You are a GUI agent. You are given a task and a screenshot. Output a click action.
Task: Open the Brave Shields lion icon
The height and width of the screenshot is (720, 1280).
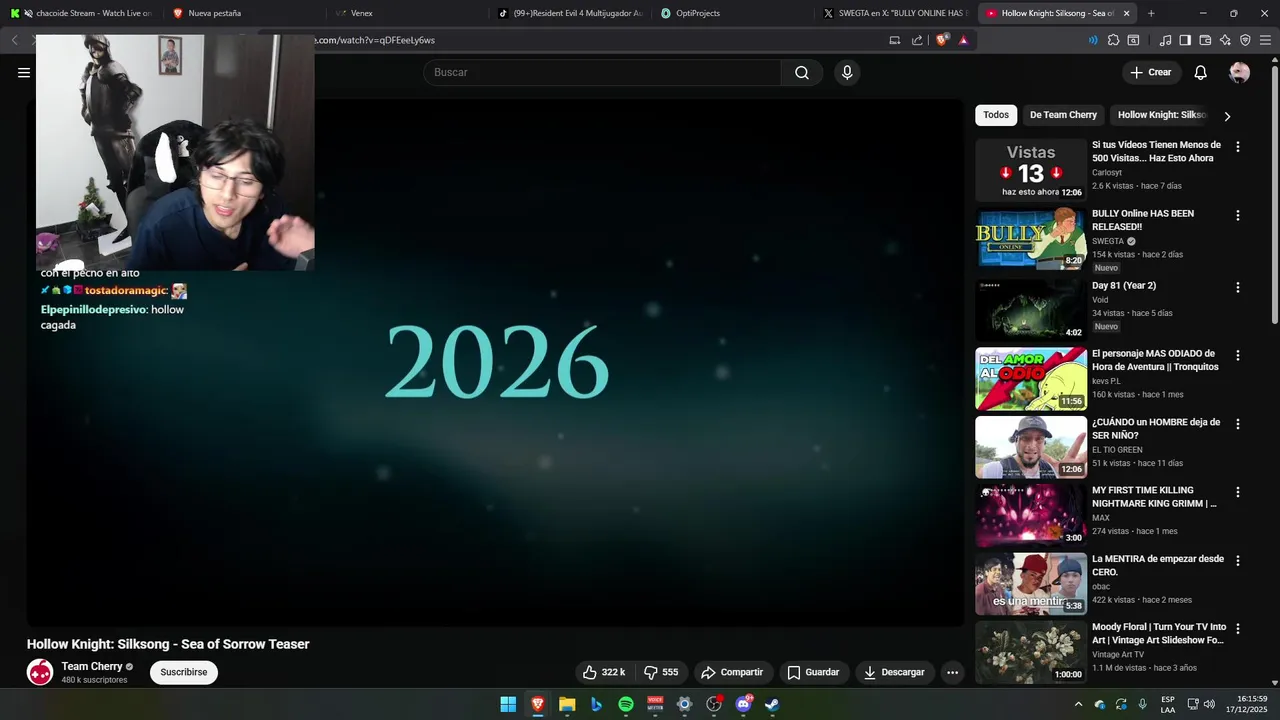click(941, 40)
